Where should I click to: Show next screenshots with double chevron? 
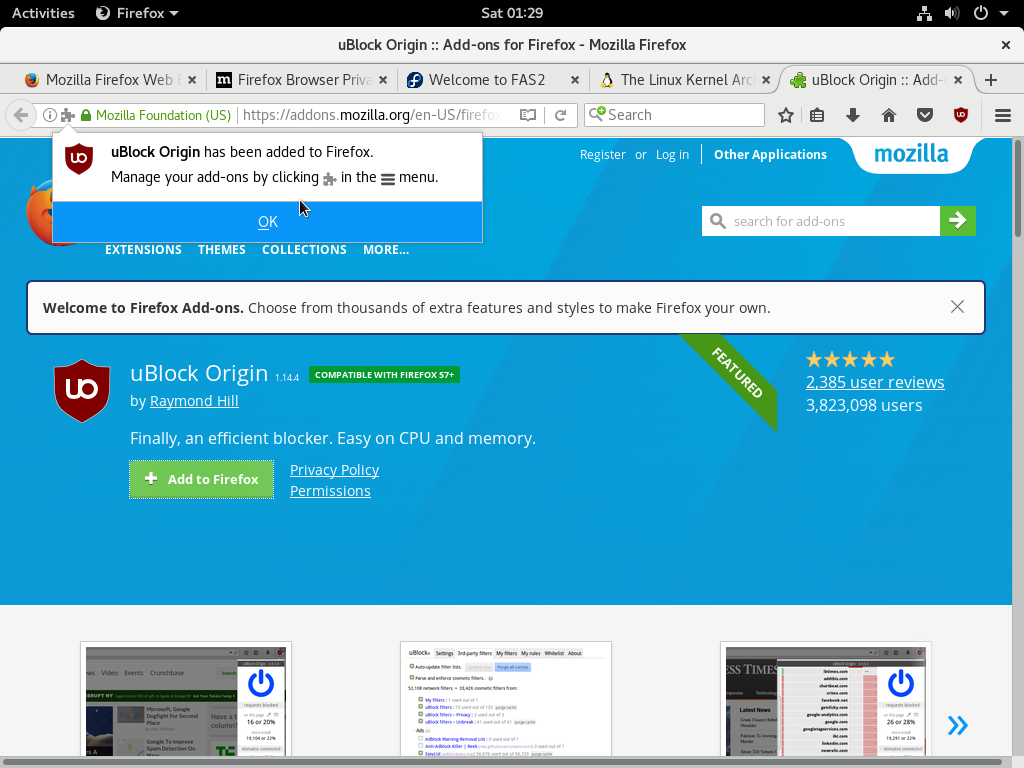click(x=957, y=725)
